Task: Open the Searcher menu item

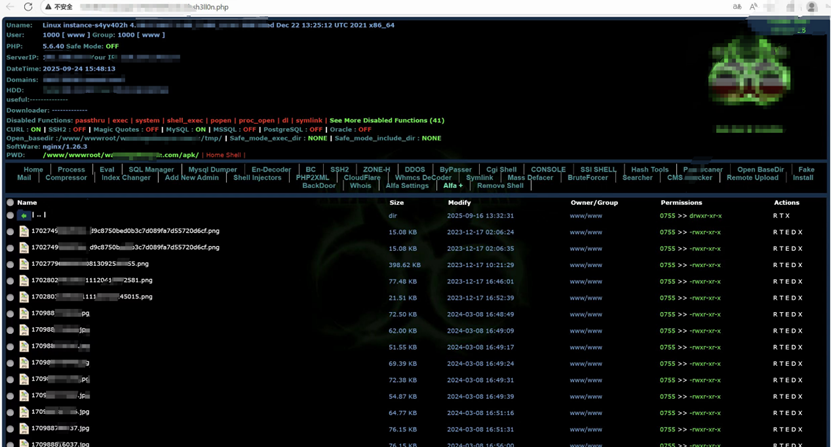Action: [637, 178]
